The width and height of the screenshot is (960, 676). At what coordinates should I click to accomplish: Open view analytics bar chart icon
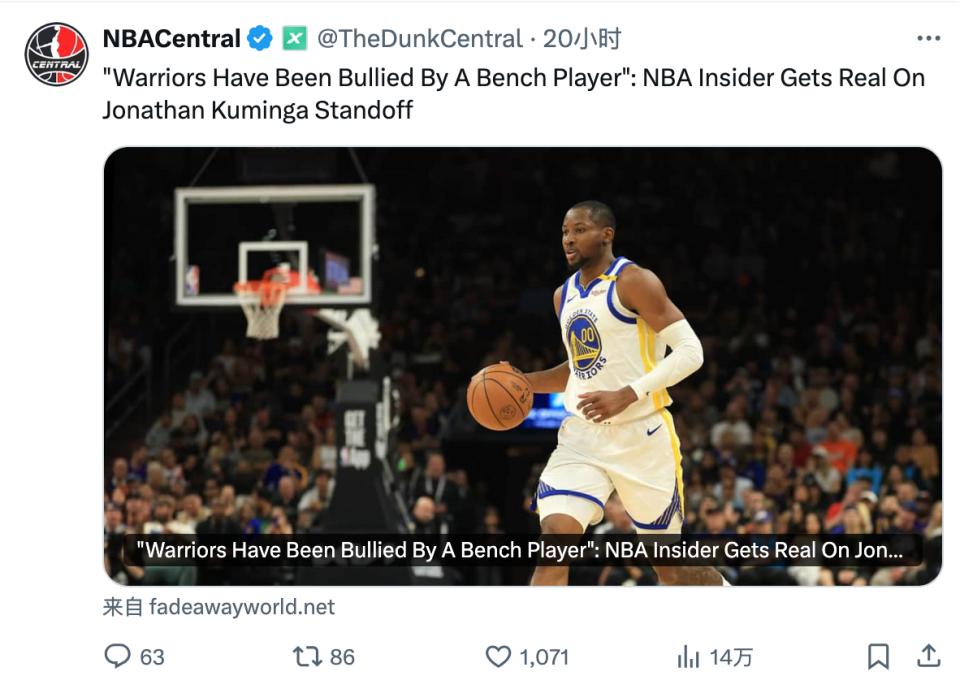point(688,656)
